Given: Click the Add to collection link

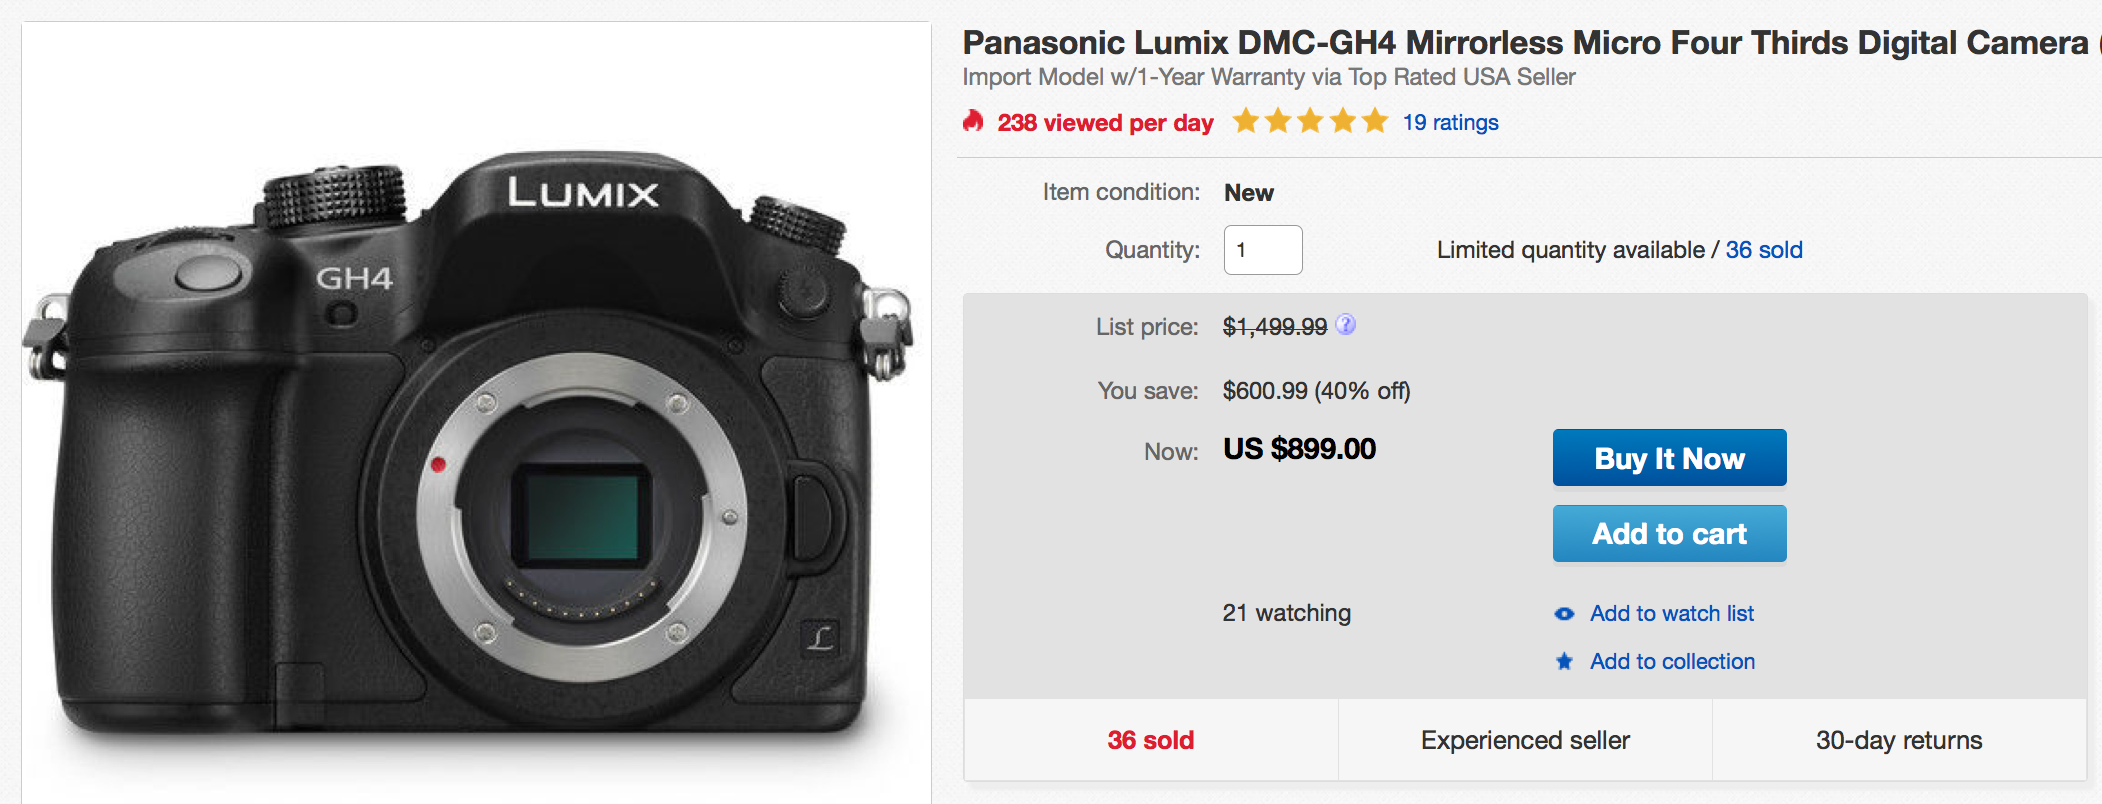Looking at the screenshot, I should pyautogui.click(x=1672, y=661).
